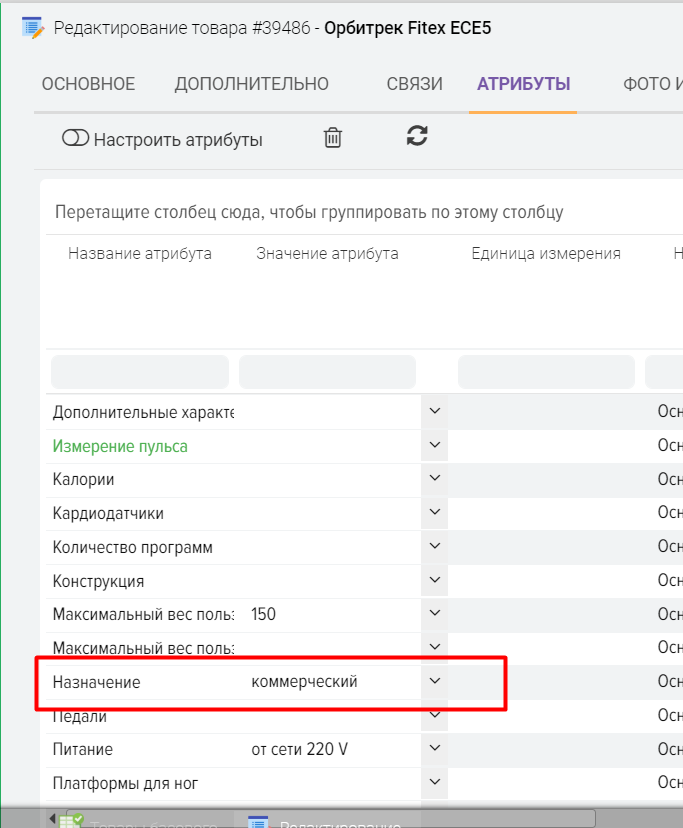Image resolution: width=683 pixels, height=828 pixels.
Task: Select the Назначение attribute name
Action: coord(96,682)
